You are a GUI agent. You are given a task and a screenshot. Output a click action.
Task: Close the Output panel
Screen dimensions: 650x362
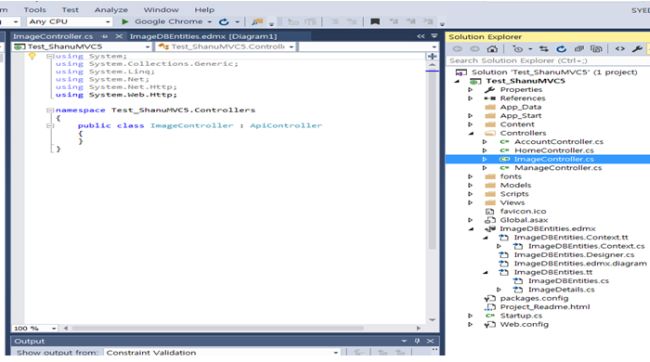(x=430, y=341)
